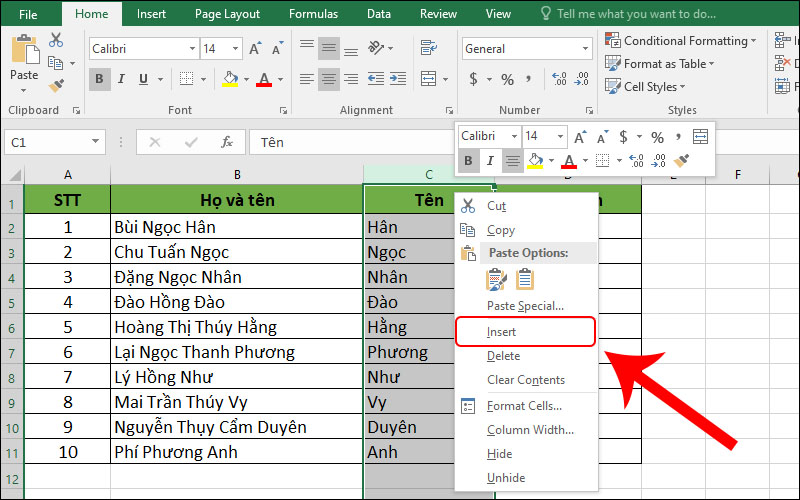Click Bottom Align in ribbon
Viewport: 800px width, 500px height.
(x=351, y=51)
